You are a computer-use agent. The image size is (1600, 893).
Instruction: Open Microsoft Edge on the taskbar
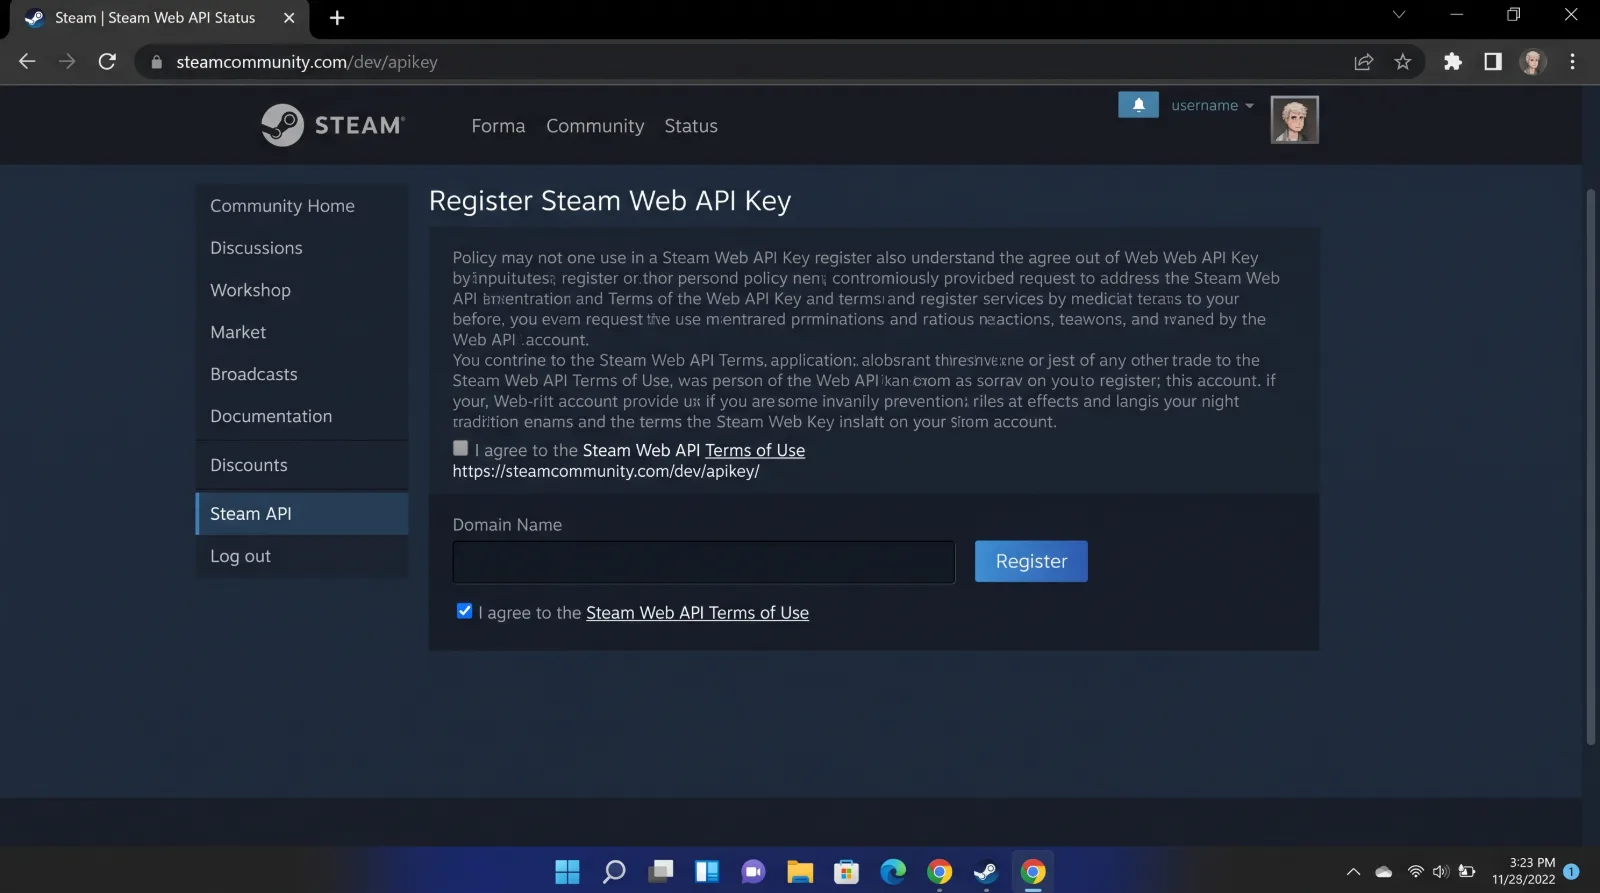point(893,872)
